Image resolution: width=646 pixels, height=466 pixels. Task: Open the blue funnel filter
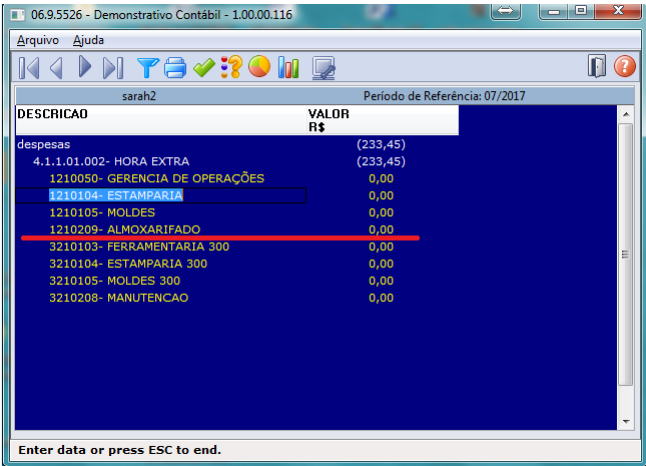[148, 68]
